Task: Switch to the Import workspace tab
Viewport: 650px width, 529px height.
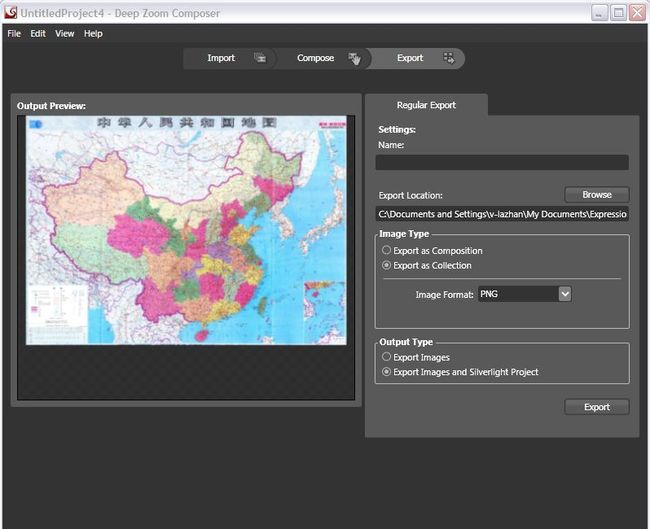Action: click(x=230, y=58)
